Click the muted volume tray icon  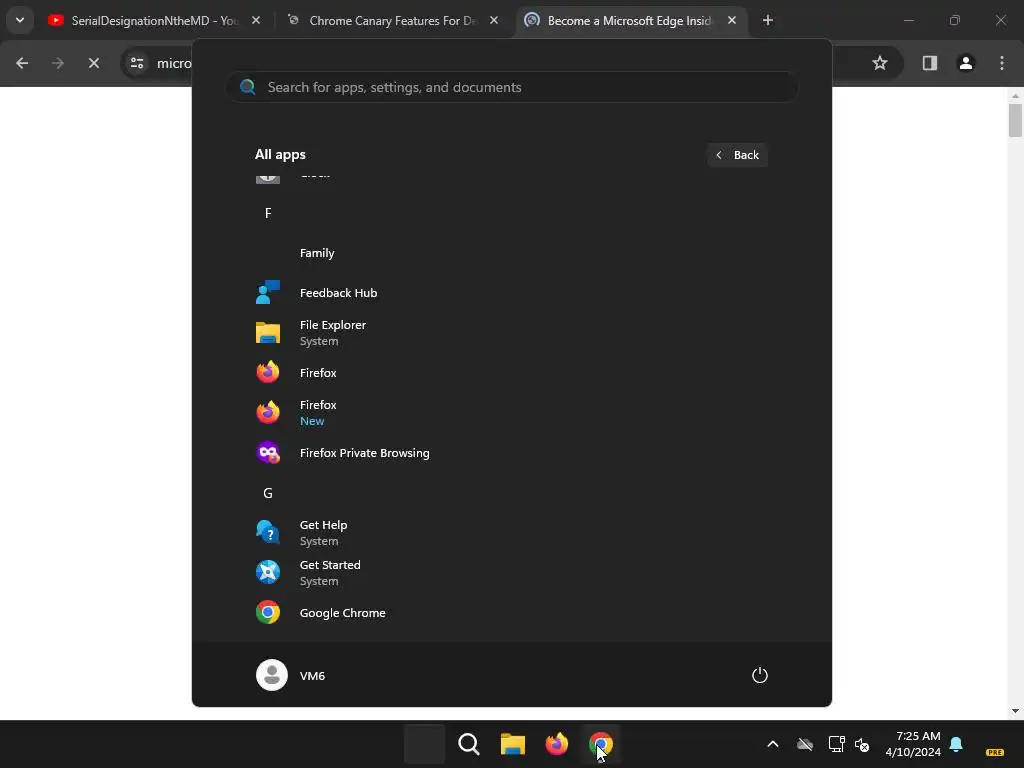point(862,744)
